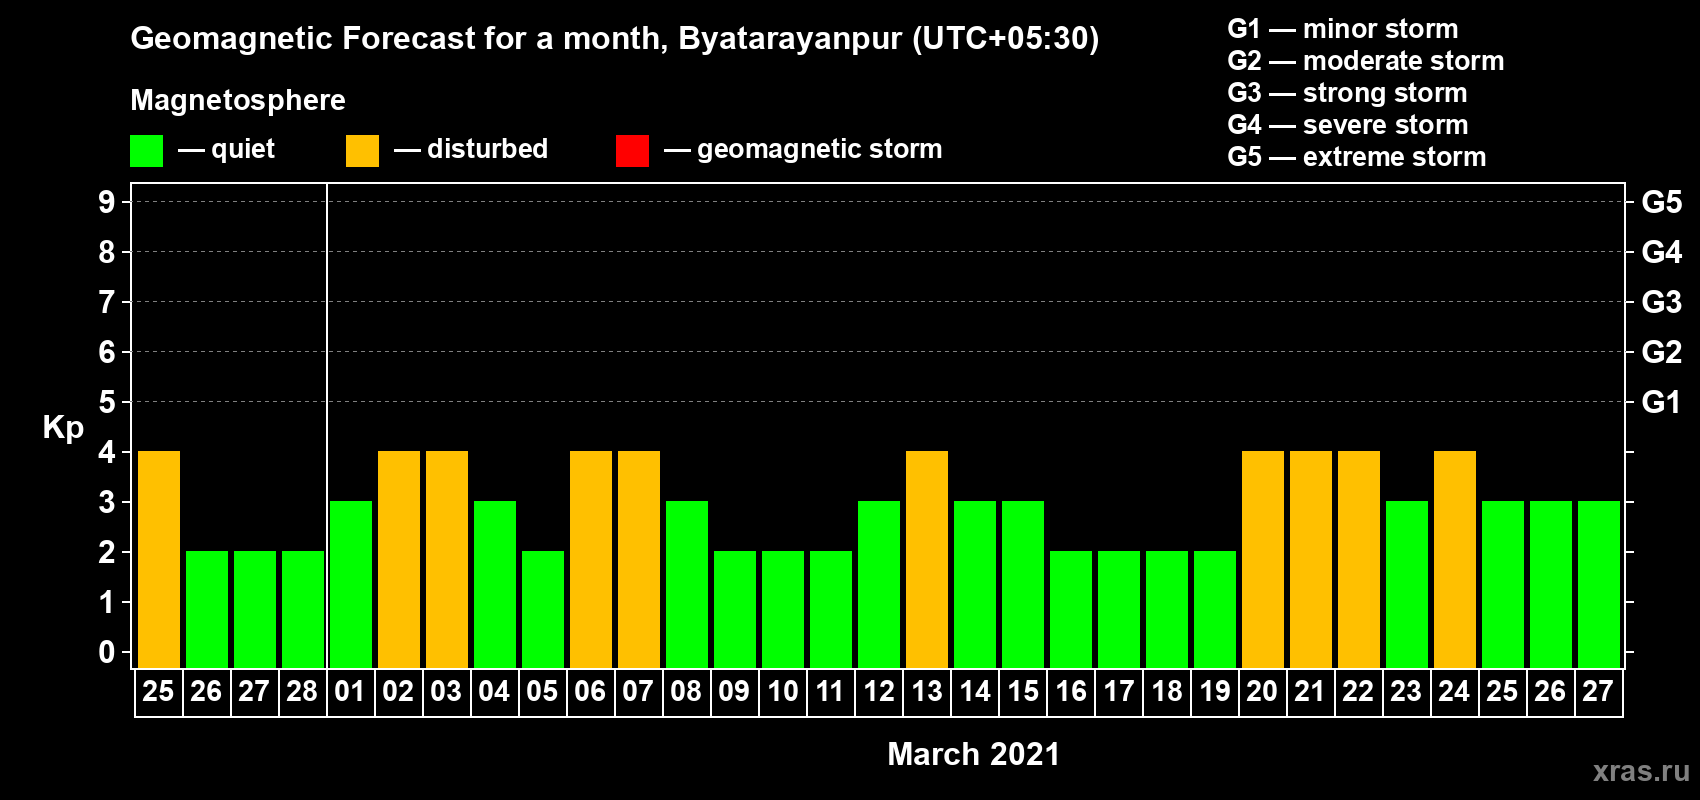Viewport: 1700px width, 800px height.
Task: Click the 'G2 — moderate storm' legend line
Action: pyautogui.click(x=1366, y=61)
